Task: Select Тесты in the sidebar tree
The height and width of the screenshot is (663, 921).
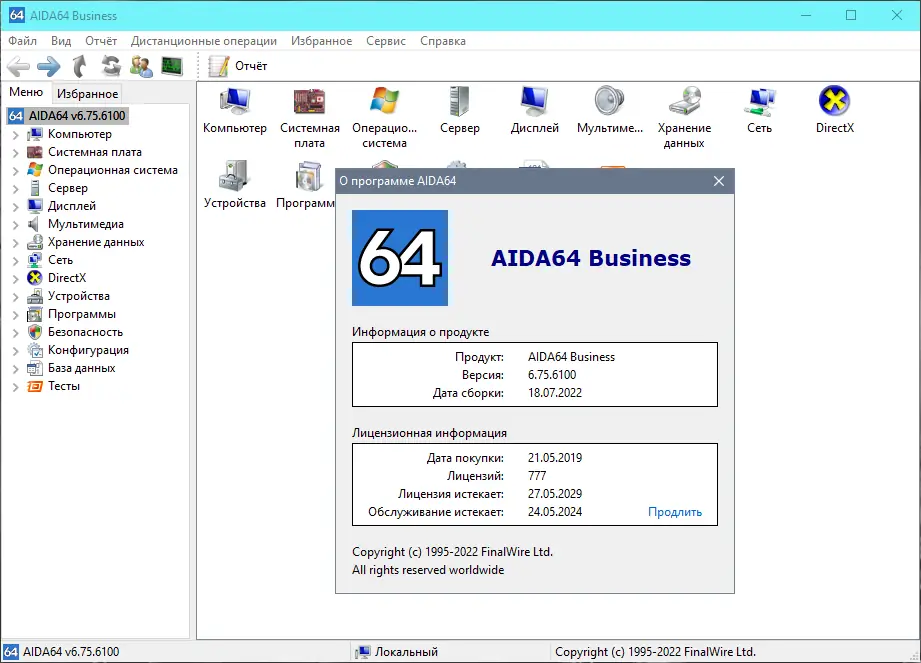Action: [x=63, y=386]
